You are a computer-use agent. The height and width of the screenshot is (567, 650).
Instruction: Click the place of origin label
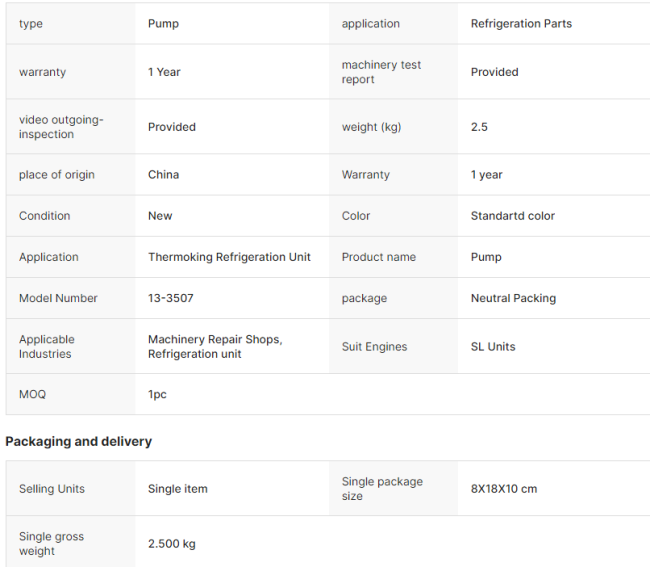[57, 175]
